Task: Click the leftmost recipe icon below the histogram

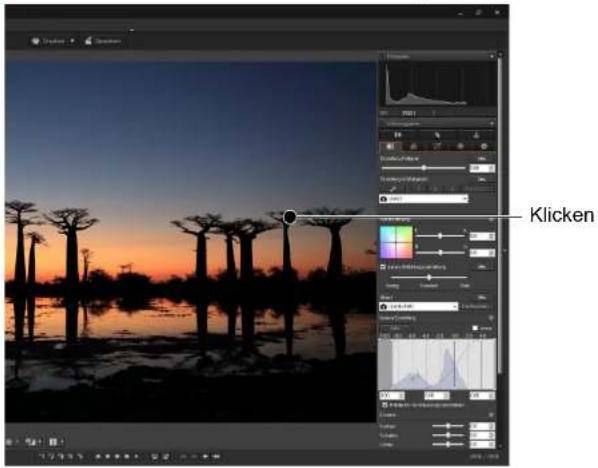Action: click(398, 135)
